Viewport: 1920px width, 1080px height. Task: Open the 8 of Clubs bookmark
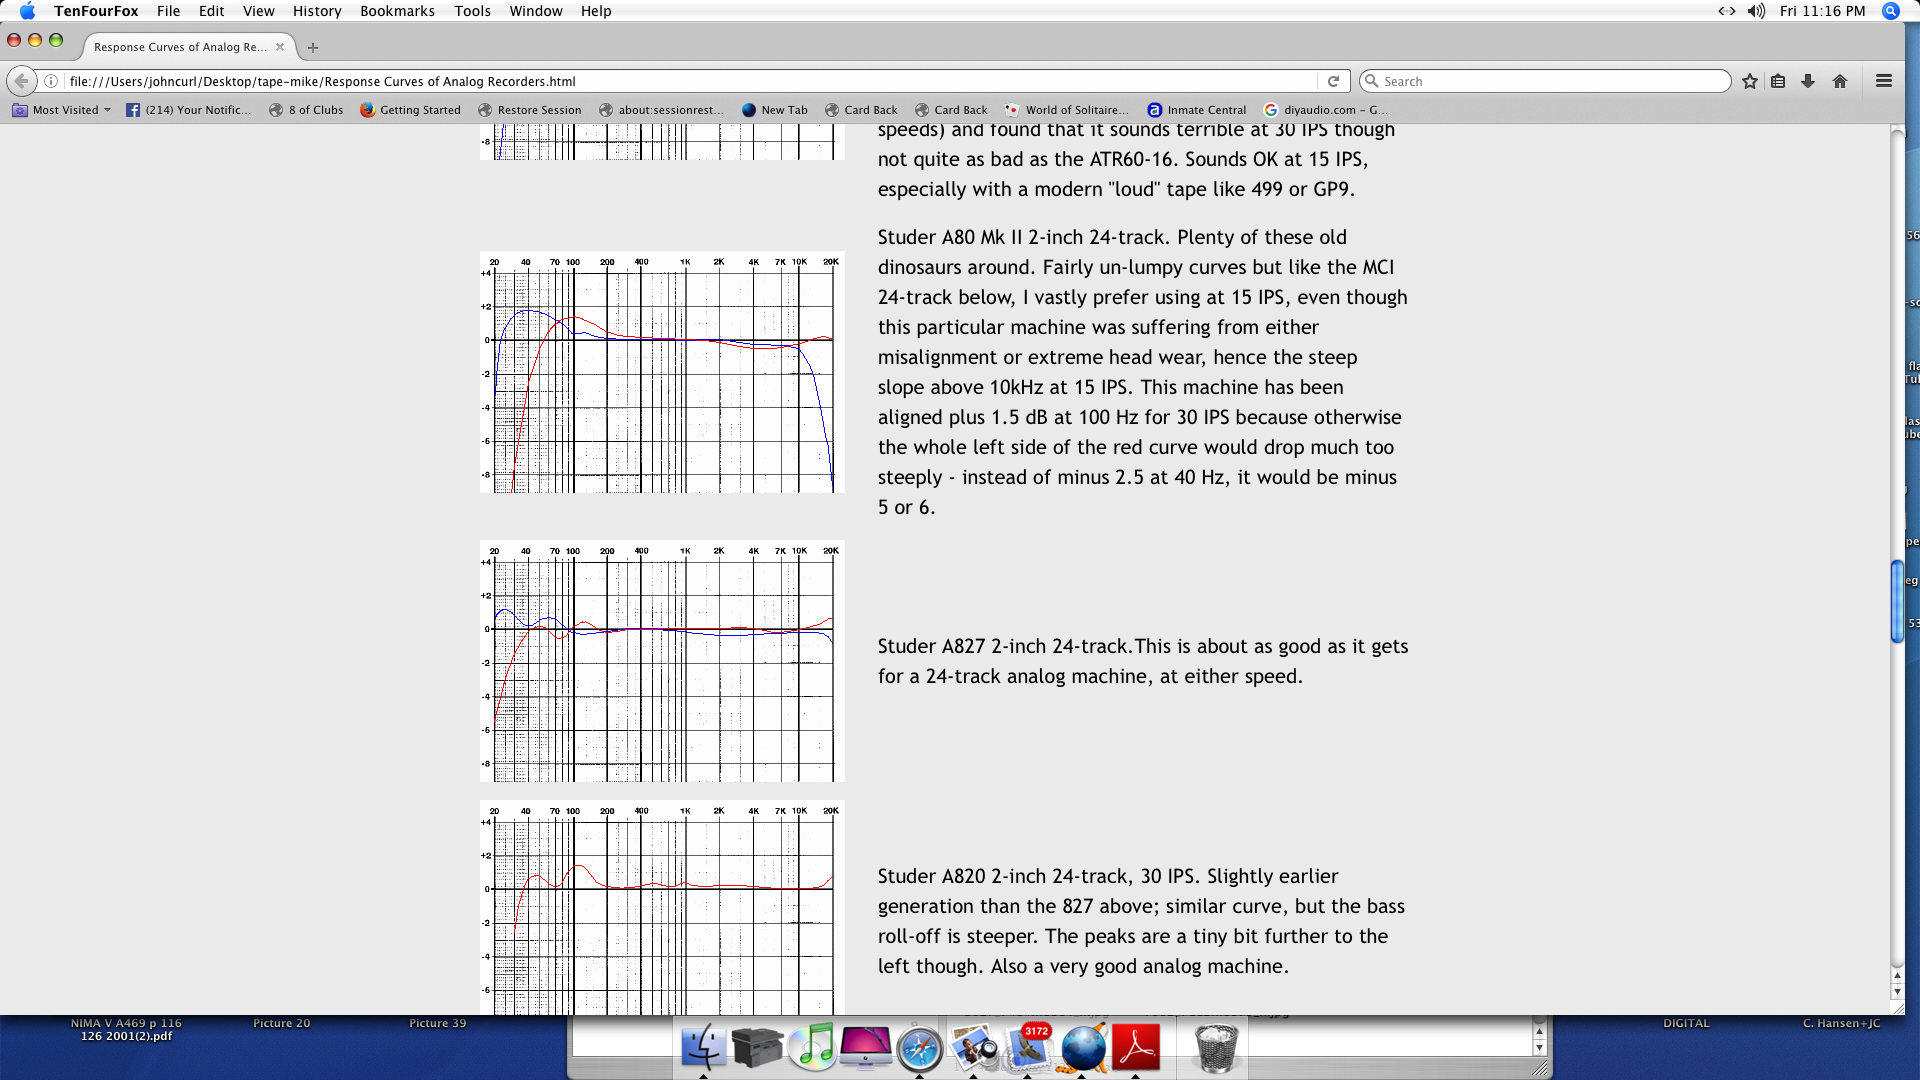[x=306, y=110]
